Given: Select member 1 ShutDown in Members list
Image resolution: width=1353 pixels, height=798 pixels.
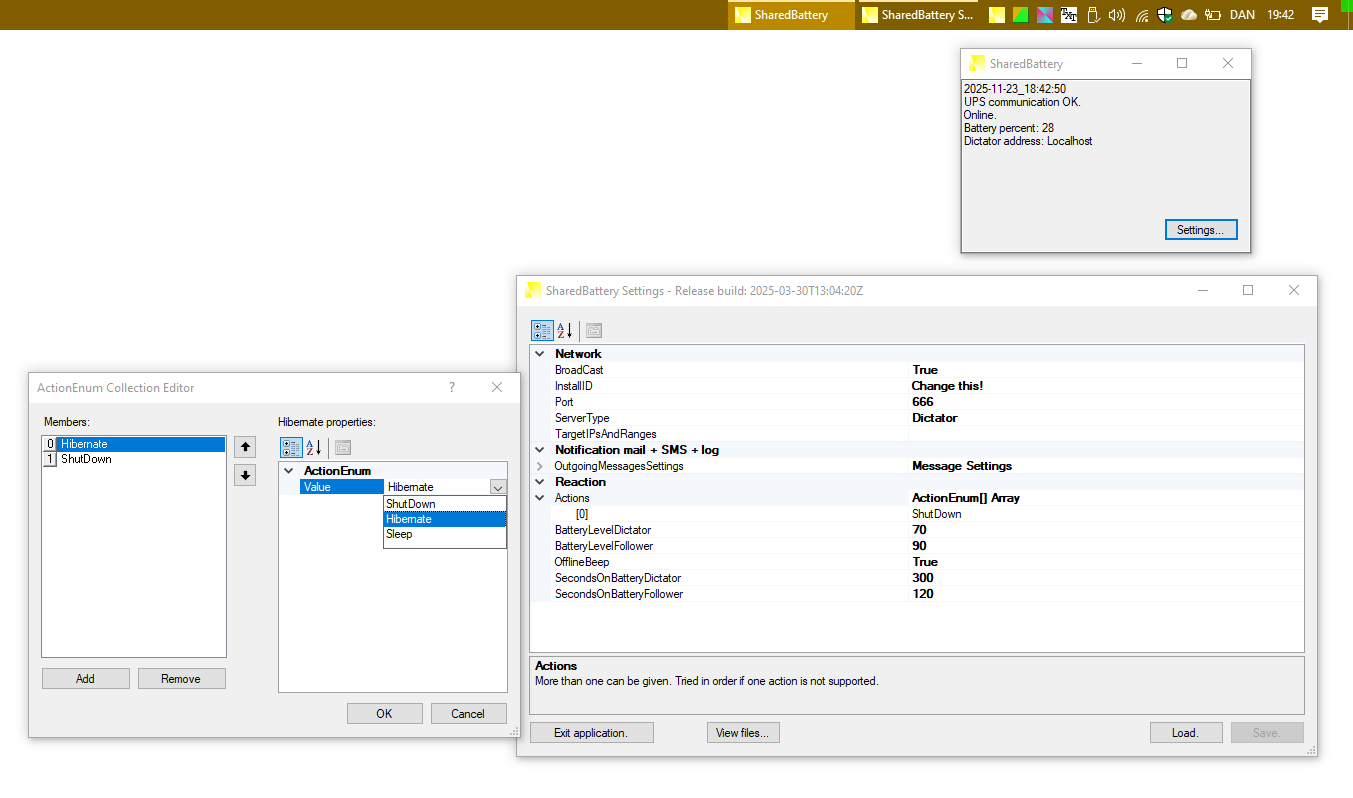Looking at the screenshot, I should [x=134, y=459].
